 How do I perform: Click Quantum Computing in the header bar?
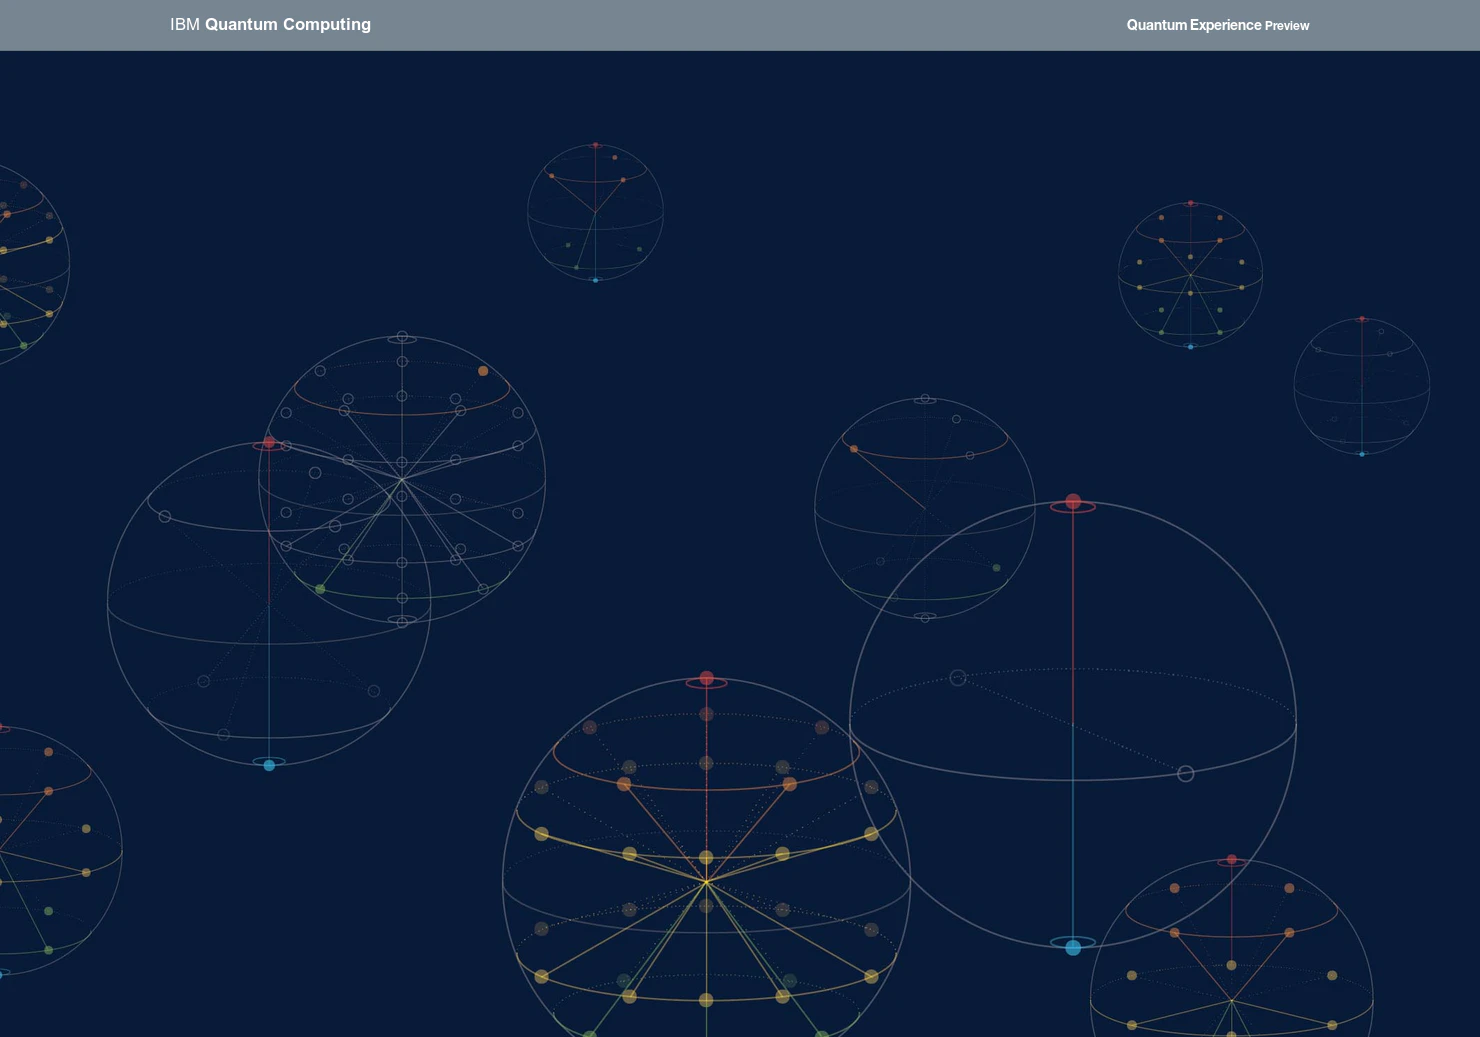pyautogui.click(x=286, y=24)
